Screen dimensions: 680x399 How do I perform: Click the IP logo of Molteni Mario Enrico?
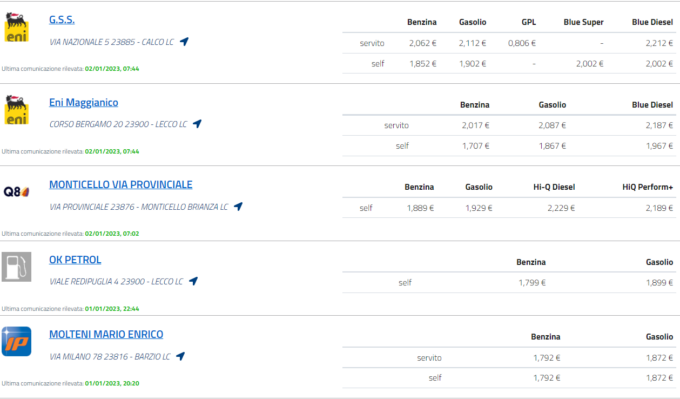tap(16, 341)
